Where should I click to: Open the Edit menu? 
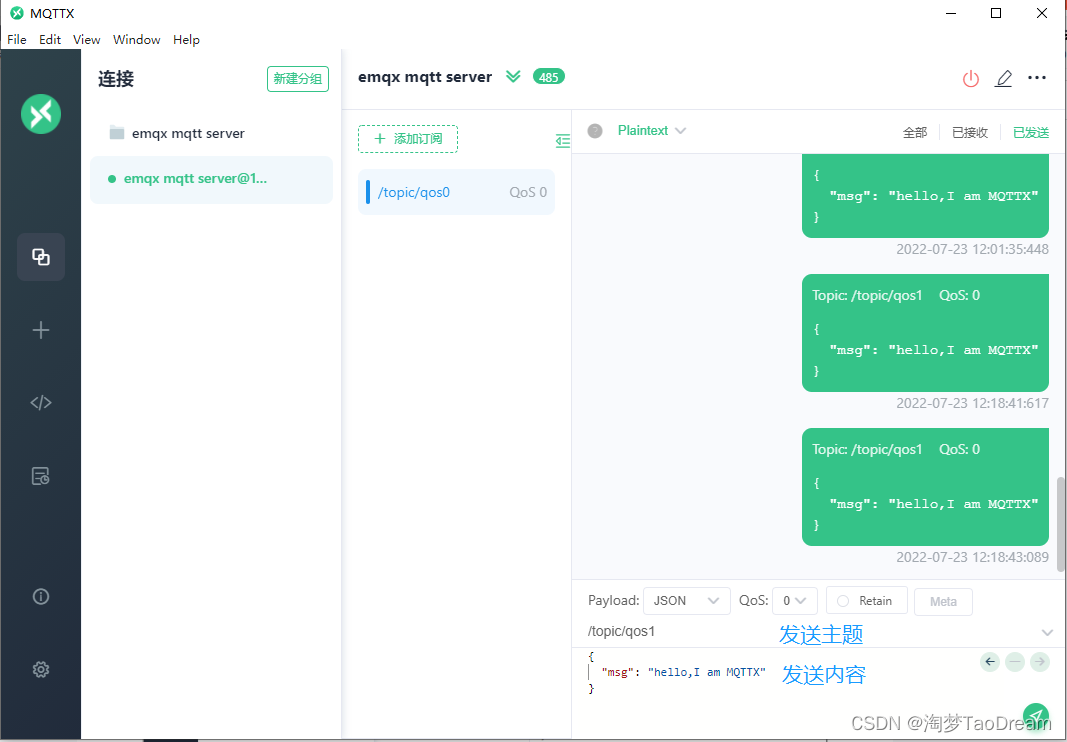click(x=50, y=39)
